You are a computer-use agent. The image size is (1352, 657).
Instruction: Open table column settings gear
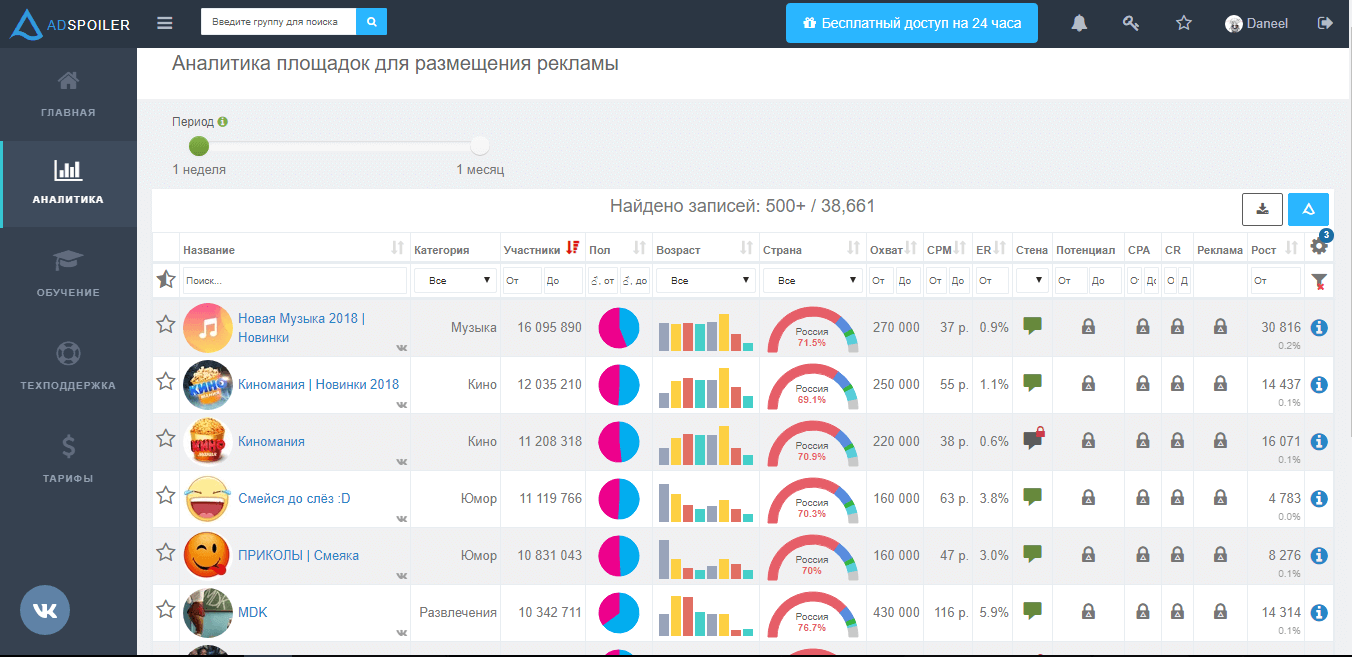1319,247
